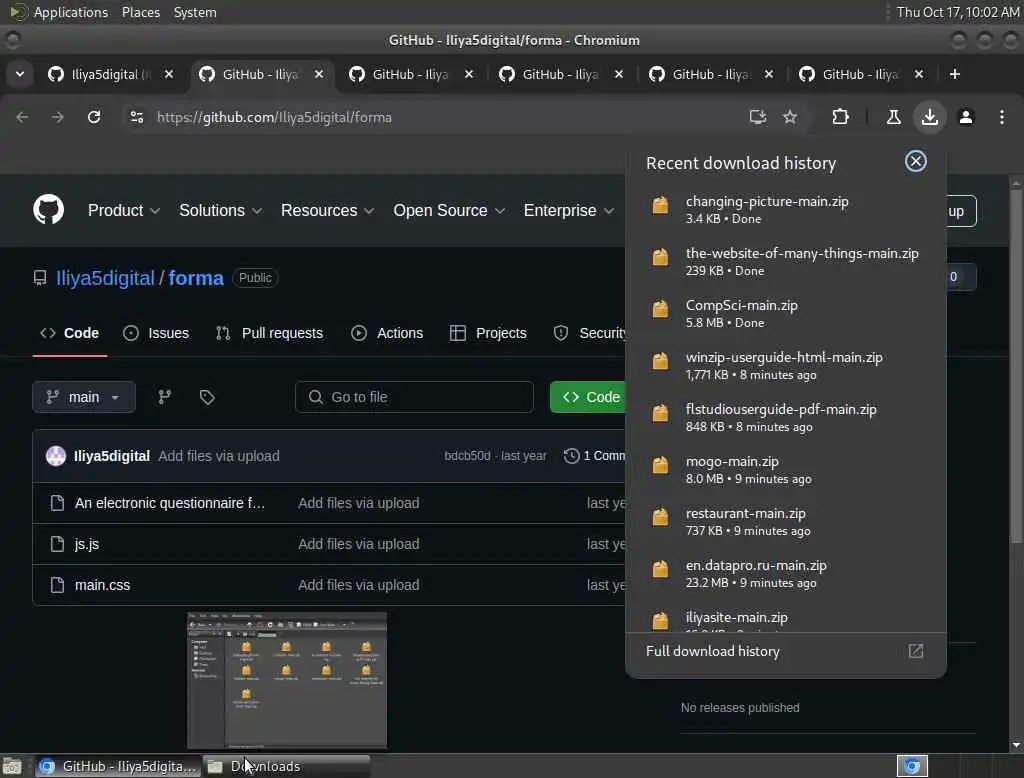Screen dimensions: 1024x778
Task: Open the Pull requests tab
Action: pyautogui.click(x=269, y=333)
